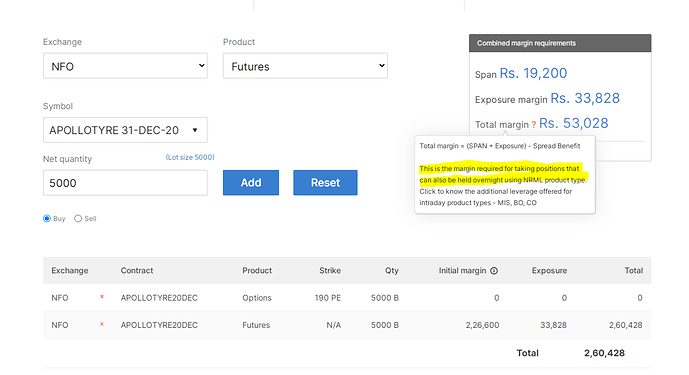Click the Initial margin info icon

click(x=494, y=271)
